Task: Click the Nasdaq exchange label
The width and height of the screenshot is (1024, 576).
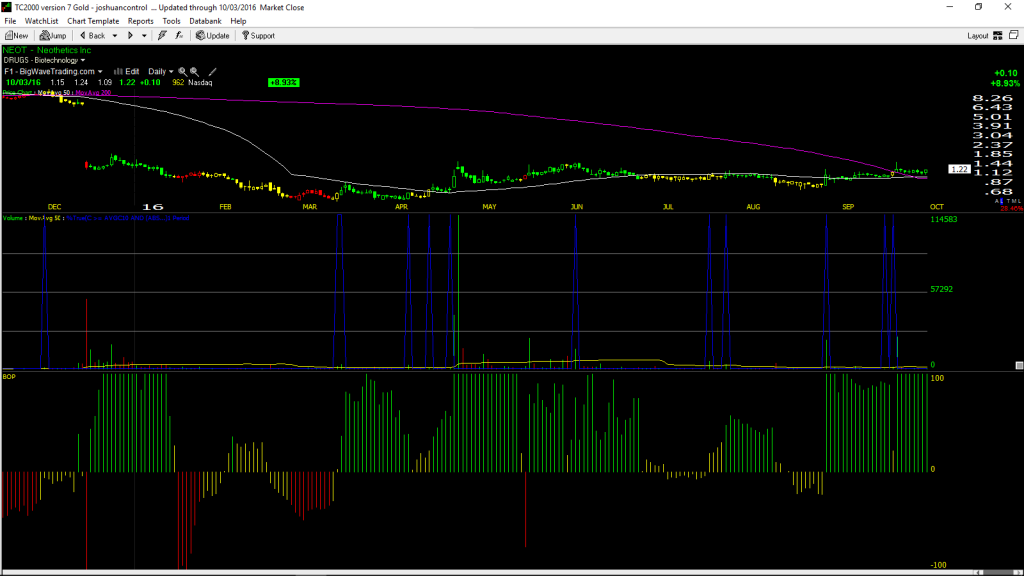Action: pyautogui.click(x=200, y=83)
